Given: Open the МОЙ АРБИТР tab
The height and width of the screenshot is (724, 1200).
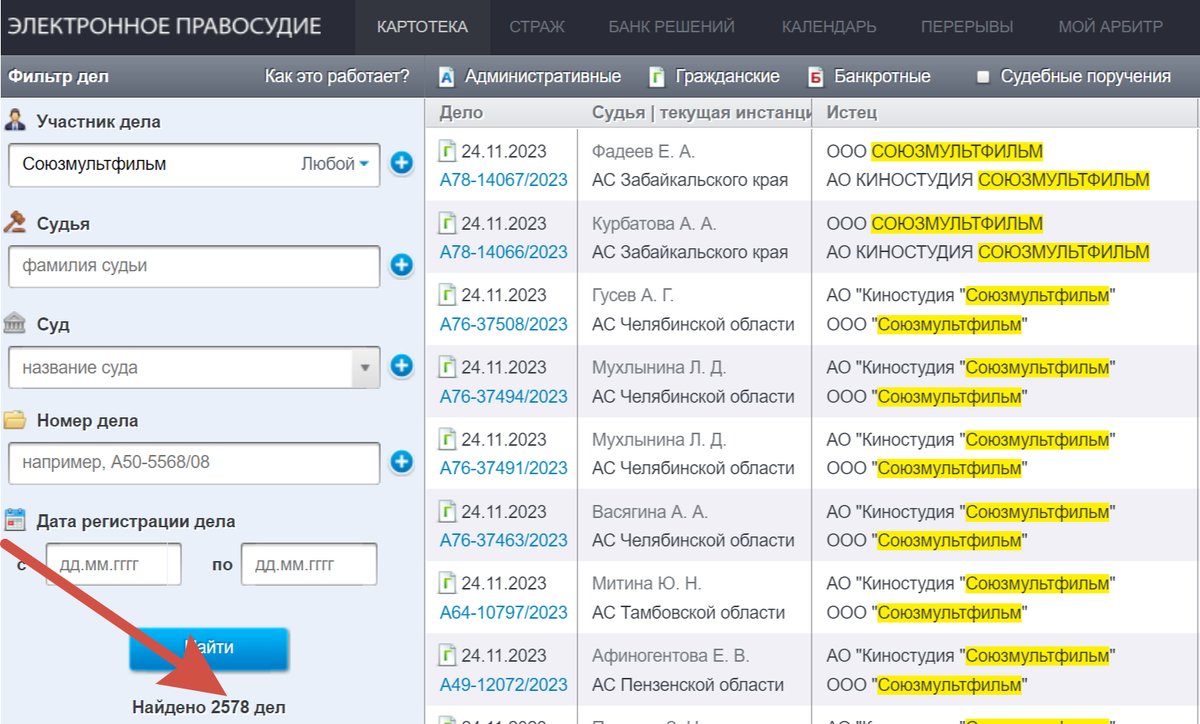Looking at the screenshot, I should [1111, 27].
